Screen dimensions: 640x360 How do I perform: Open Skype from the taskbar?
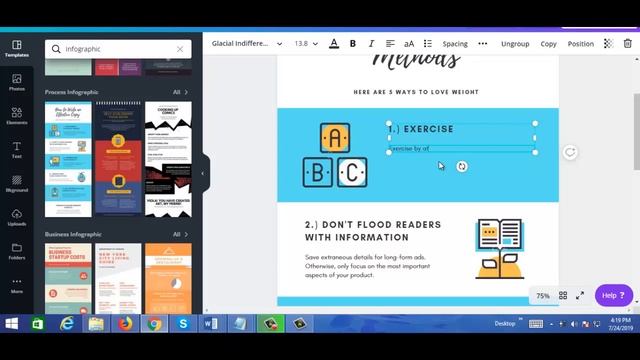(x=183, y=324)
